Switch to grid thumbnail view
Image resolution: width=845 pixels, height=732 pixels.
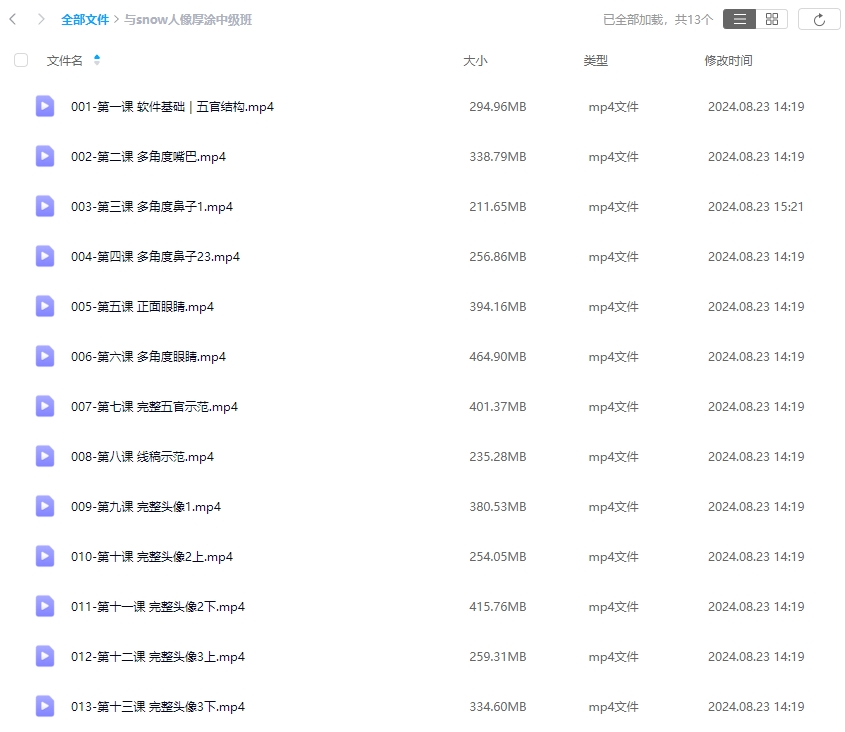coord(771,19)
